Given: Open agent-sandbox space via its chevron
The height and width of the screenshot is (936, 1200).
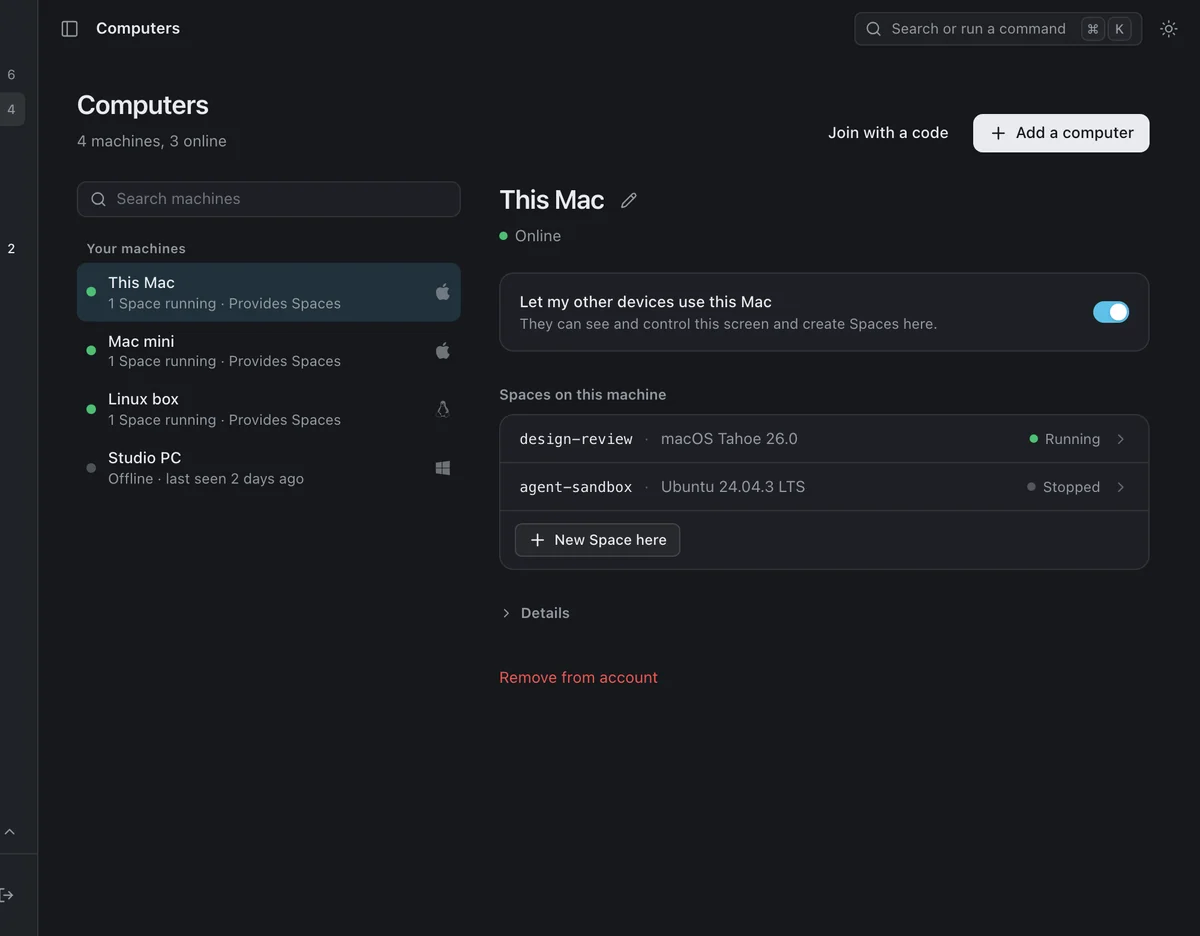Looking at the screenshot, I should (x=1121, y=487).
